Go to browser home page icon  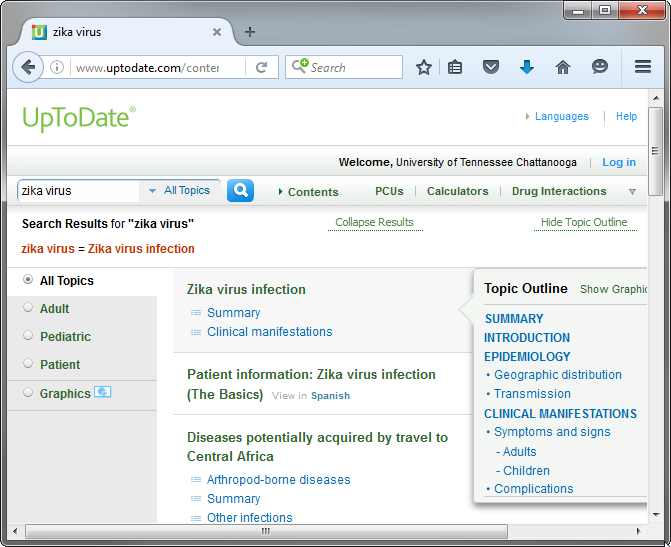pyautogui.click(x=563, y=67)
